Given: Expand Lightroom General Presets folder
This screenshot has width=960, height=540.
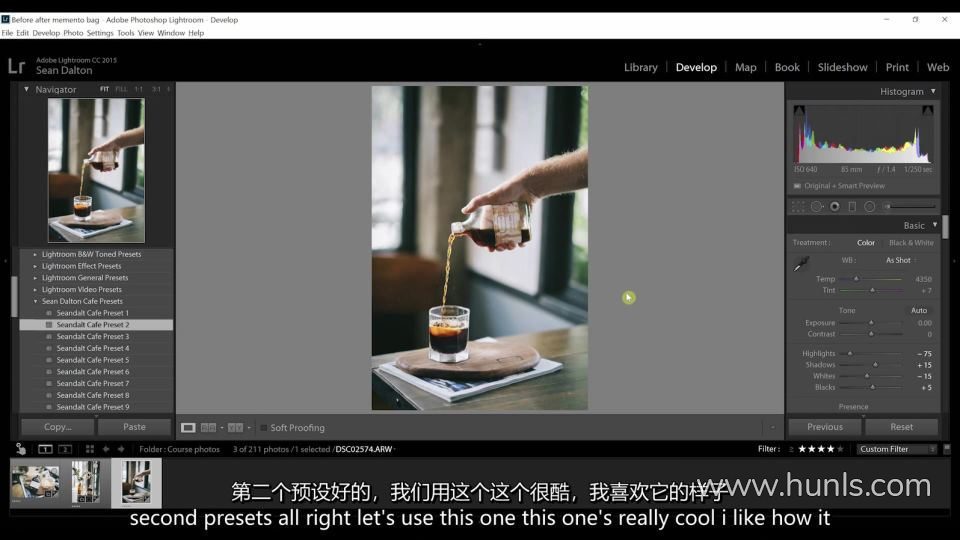Looking at the screenshot, I should (x=35, y=278).
